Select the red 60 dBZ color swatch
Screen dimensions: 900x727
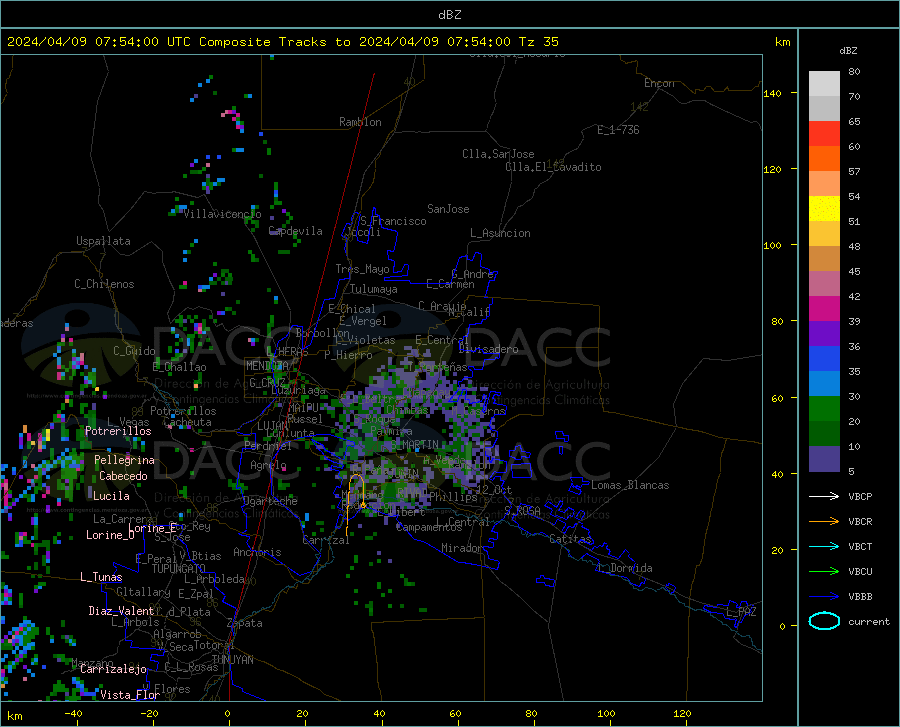click(x=824, y=134)
